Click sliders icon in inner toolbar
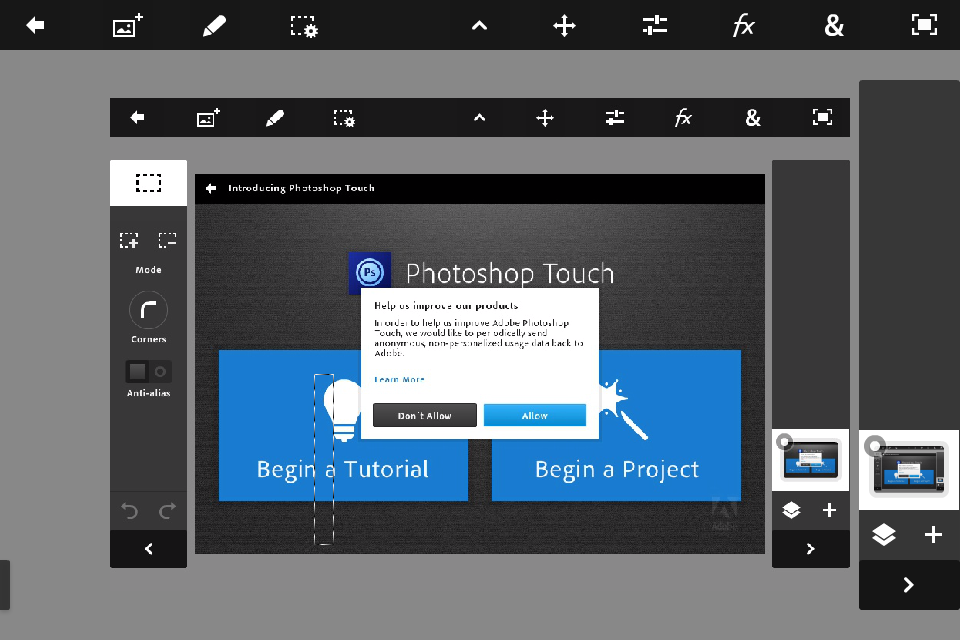Viewport: 960px width, 640px height. point(615,117)
